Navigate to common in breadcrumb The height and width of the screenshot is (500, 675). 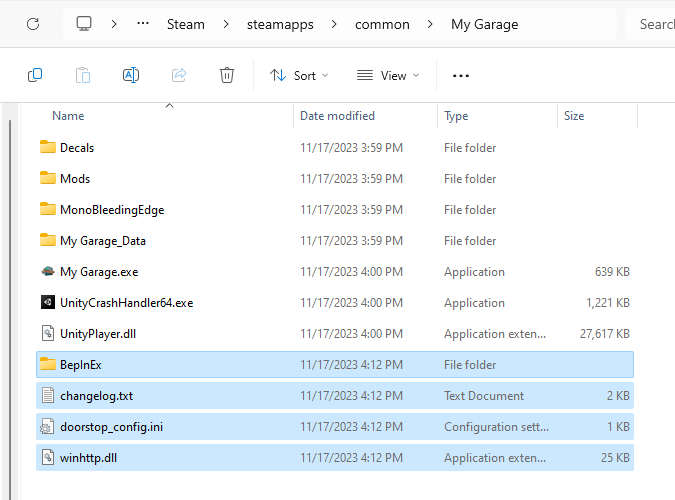382,25
